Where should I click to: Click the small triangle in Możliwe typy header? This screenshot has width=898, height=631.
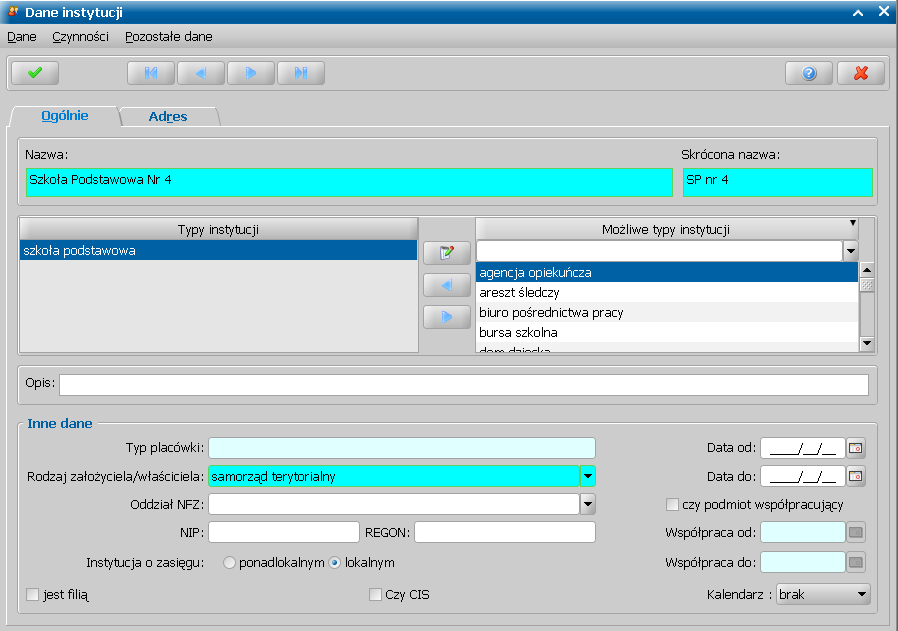[853, 223]
